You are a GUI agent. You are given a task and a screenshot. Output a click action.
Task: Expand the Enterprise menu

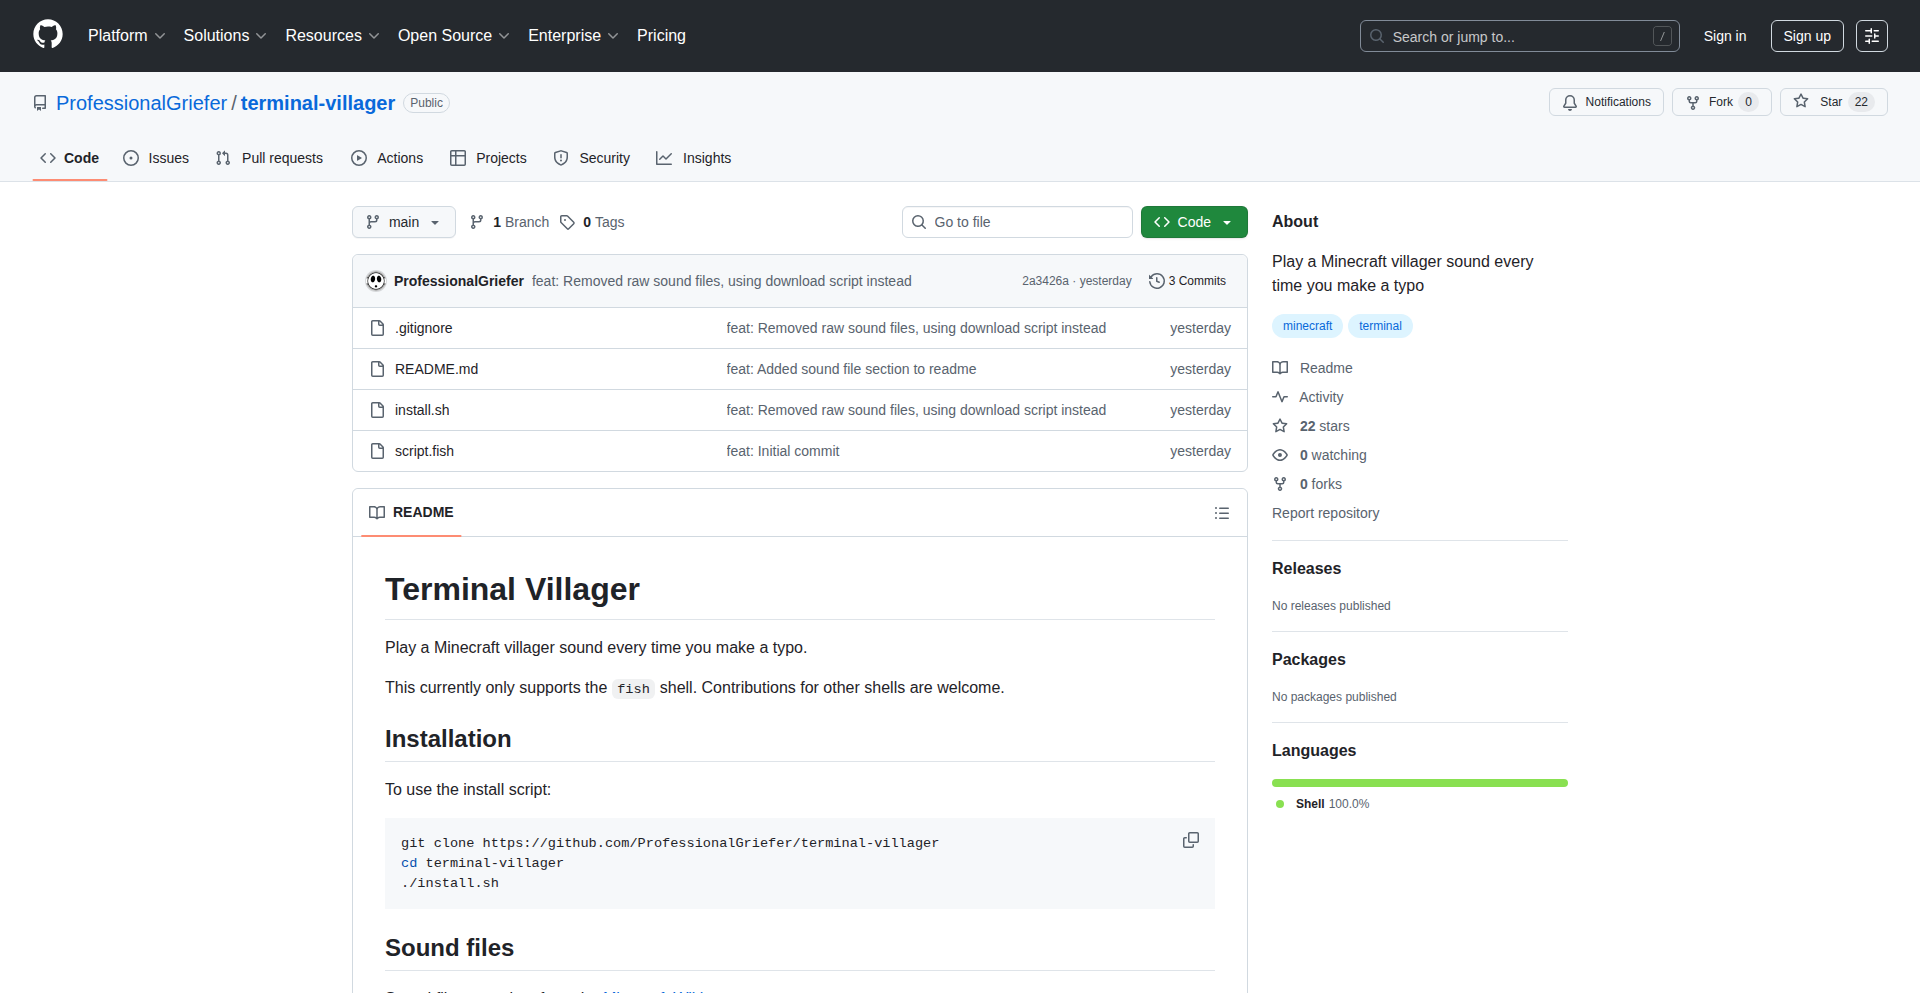coord(573,35)
